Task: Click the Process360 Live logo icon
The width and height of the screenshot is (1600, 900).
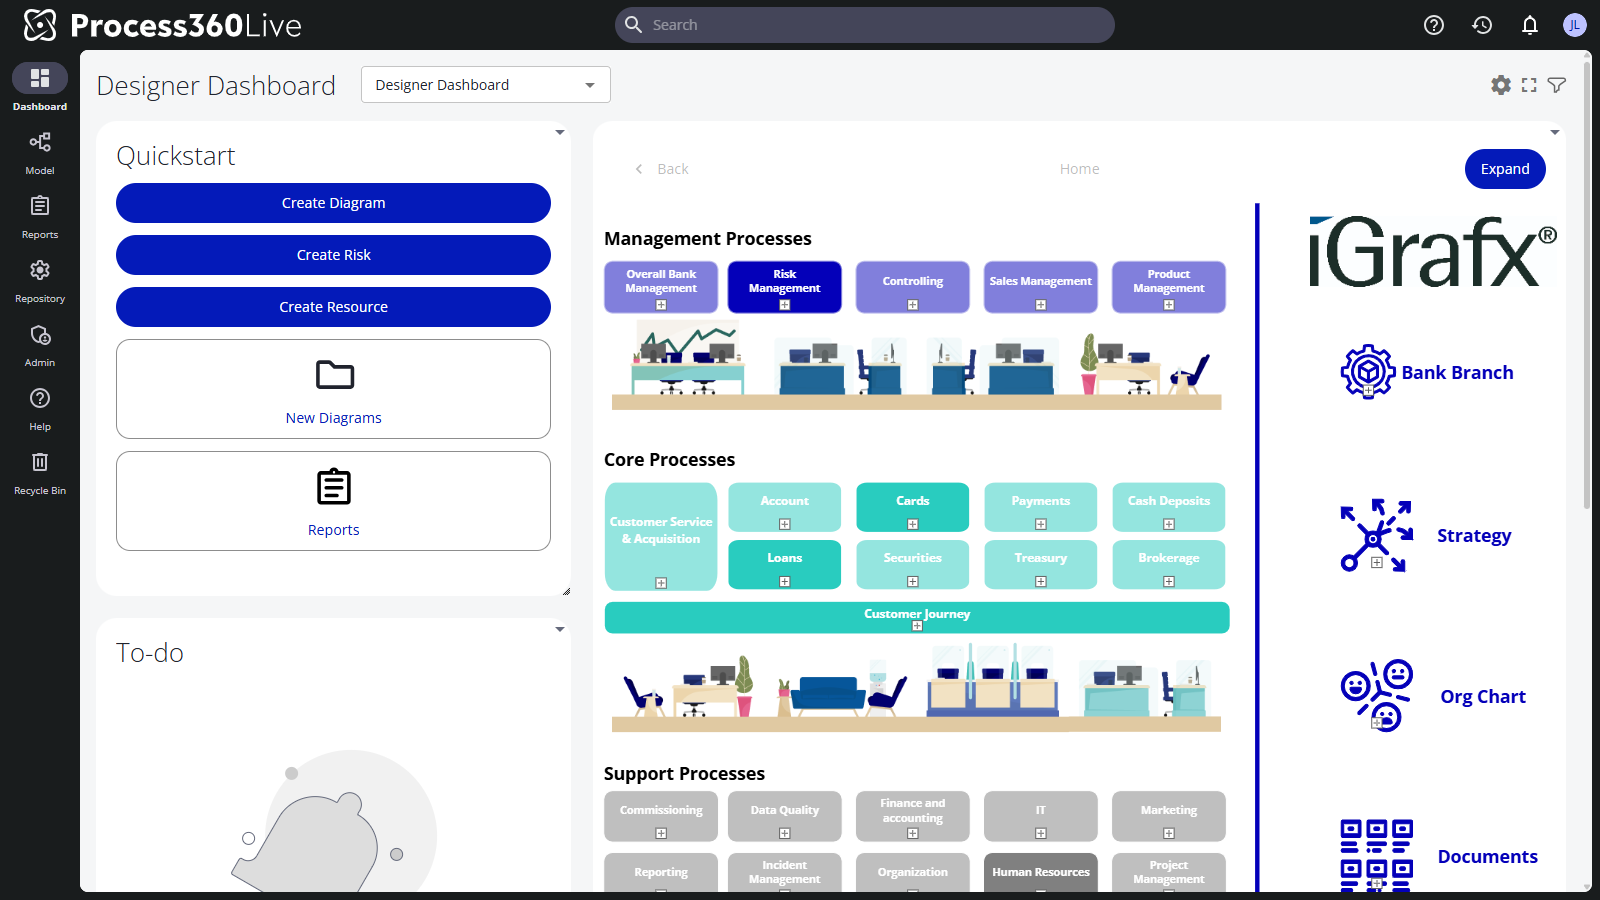Action: (40, 25)
